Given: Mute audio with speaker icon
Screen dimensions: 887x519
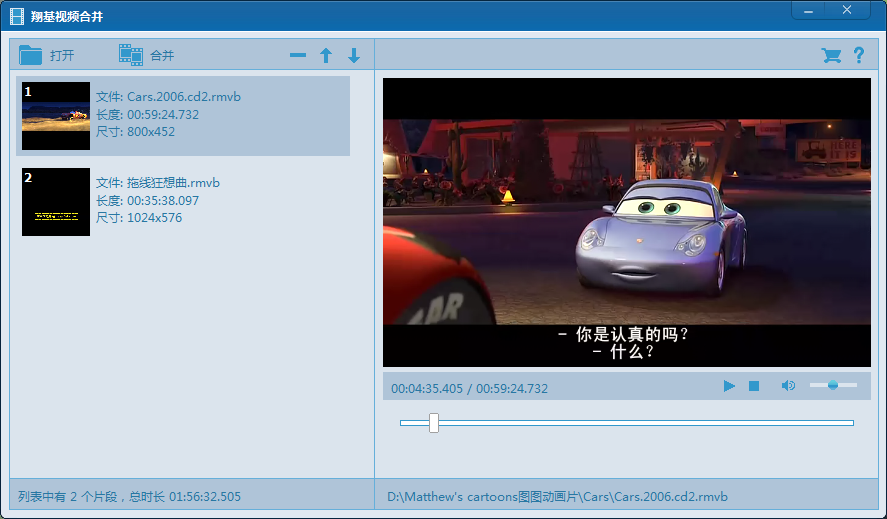Looking at the screenshot, I should tap(788, 386).
